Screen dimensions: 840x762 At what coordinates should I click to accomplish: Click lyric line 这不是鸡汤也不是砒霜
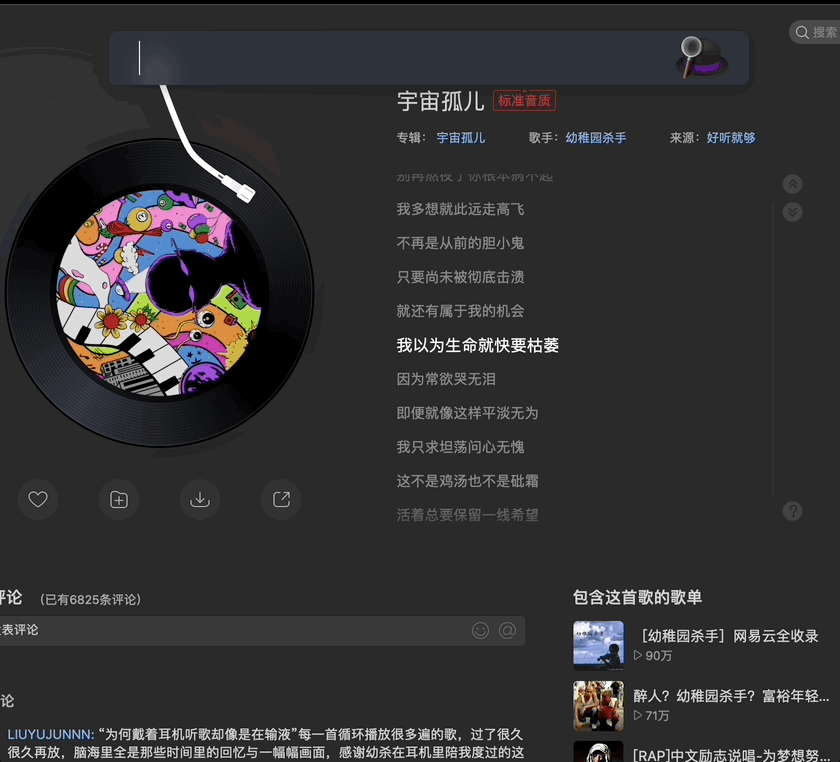point(467,481)
